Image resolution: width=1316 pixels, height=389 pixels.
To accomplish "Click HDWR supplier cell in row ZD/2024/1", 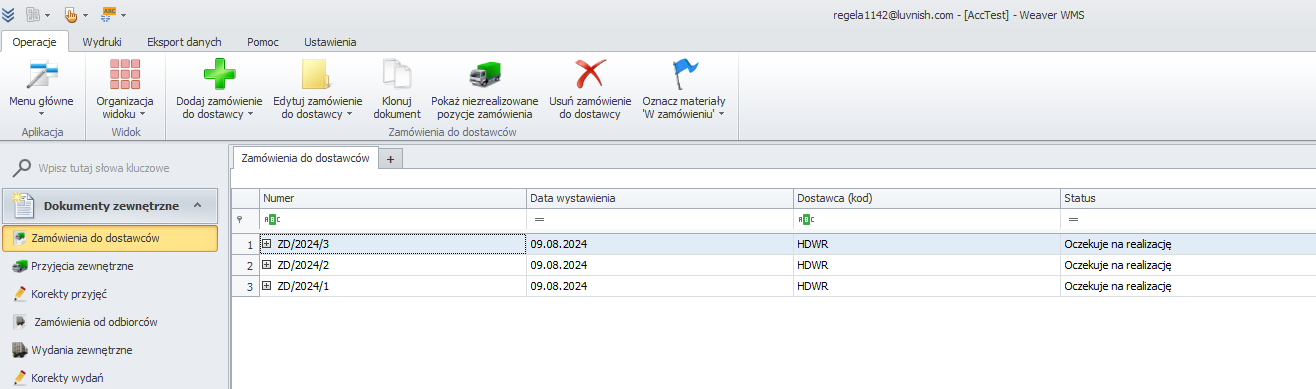I will click(x=926, y=286).
